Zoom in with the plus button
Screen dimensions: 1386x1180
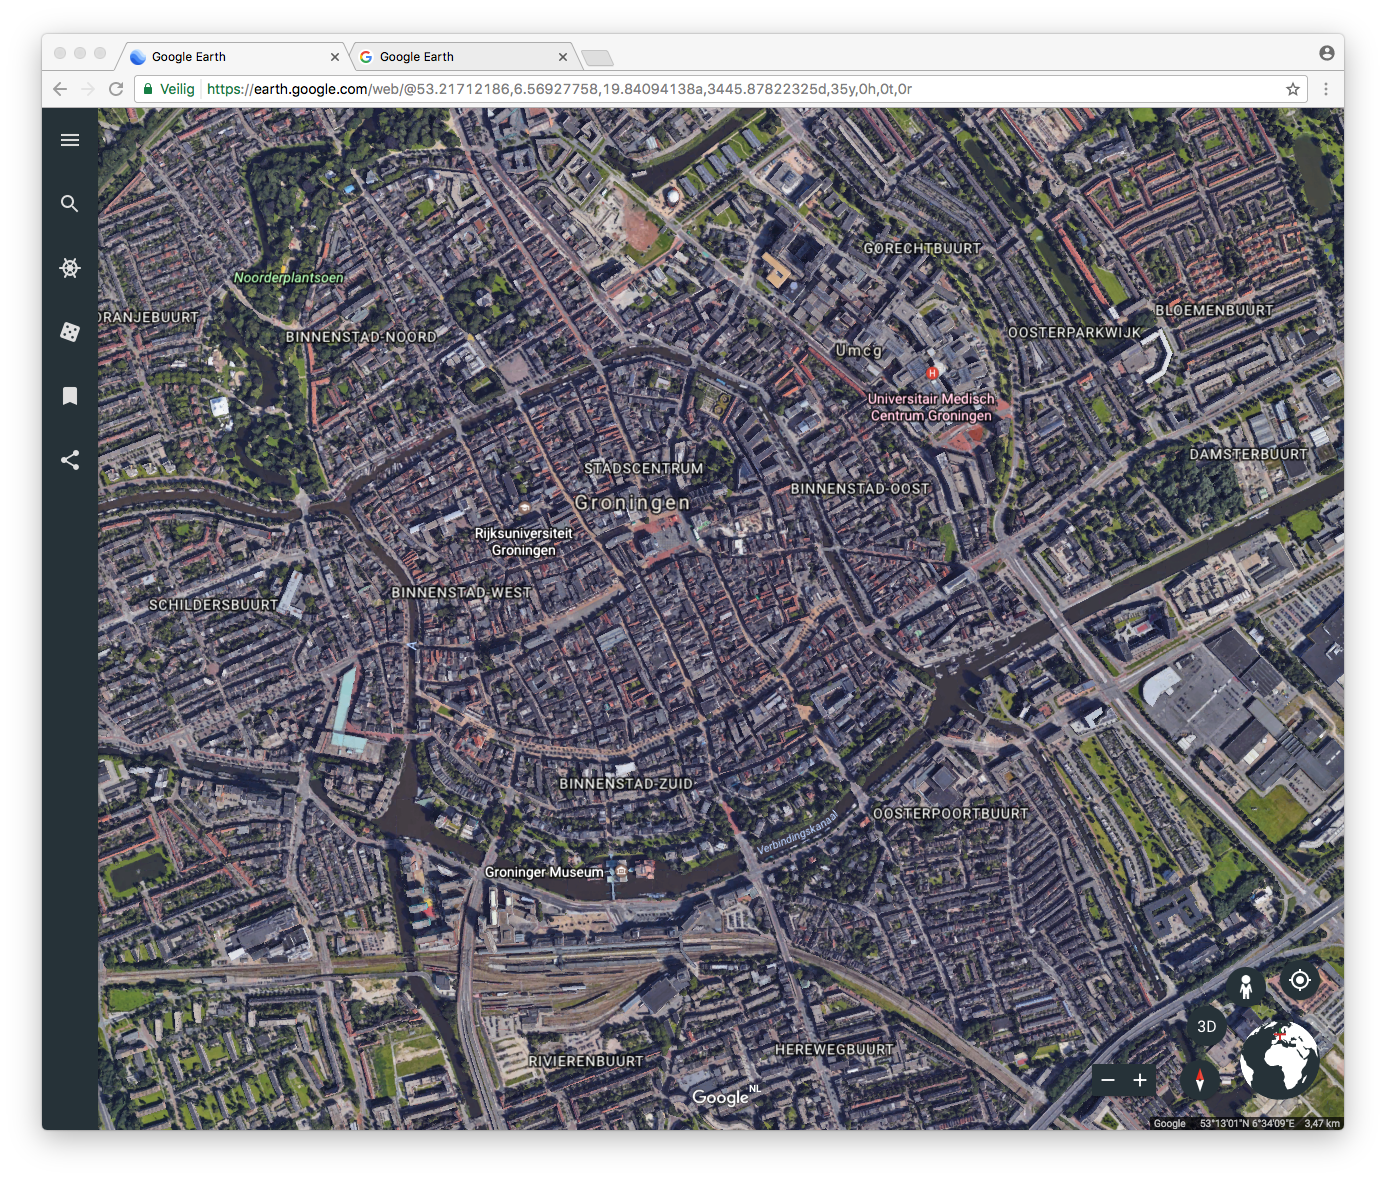point(1140,1080)
